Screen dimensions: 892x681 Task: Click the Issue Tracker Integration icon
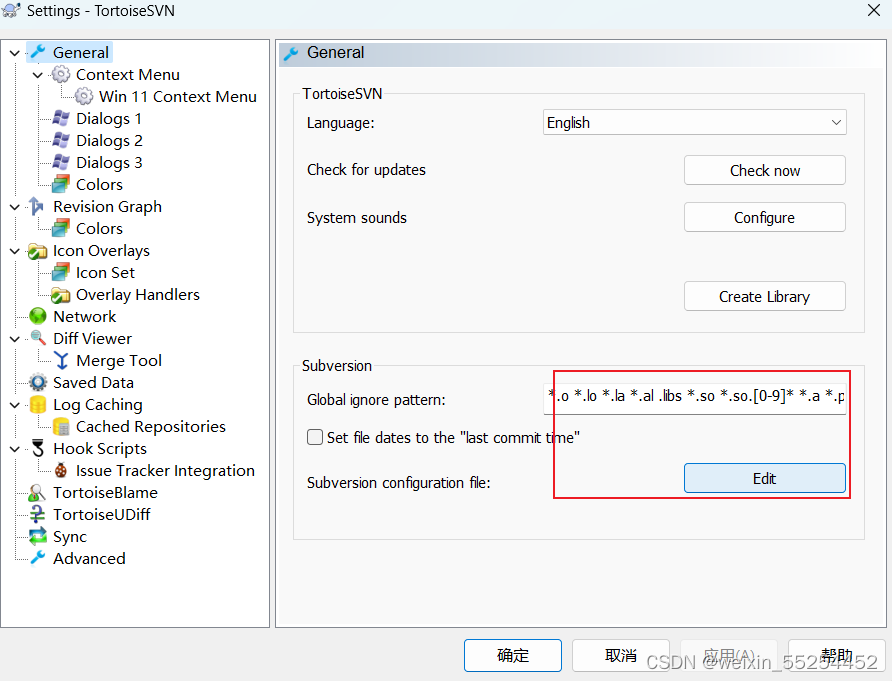tap(60, 470)
